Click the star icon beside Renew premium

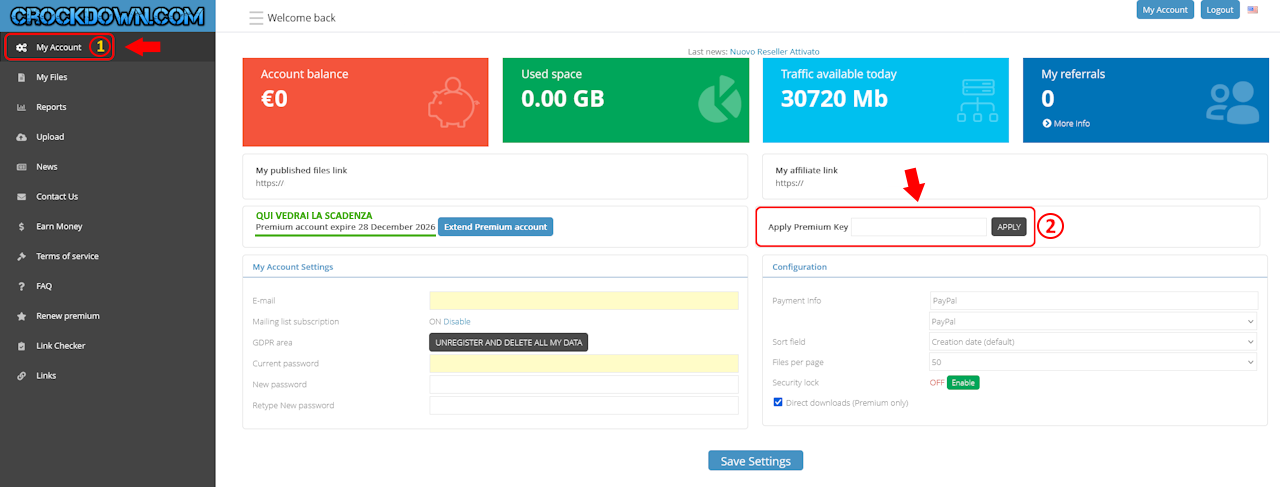pos(21,316)
